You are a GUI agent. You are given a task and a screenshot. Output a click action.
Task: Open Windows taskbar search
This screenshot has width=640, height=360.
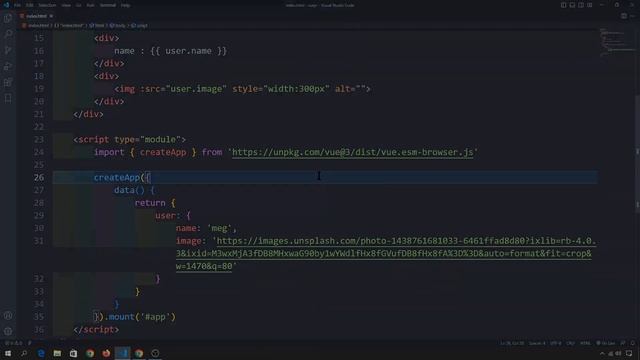(24, 353)
